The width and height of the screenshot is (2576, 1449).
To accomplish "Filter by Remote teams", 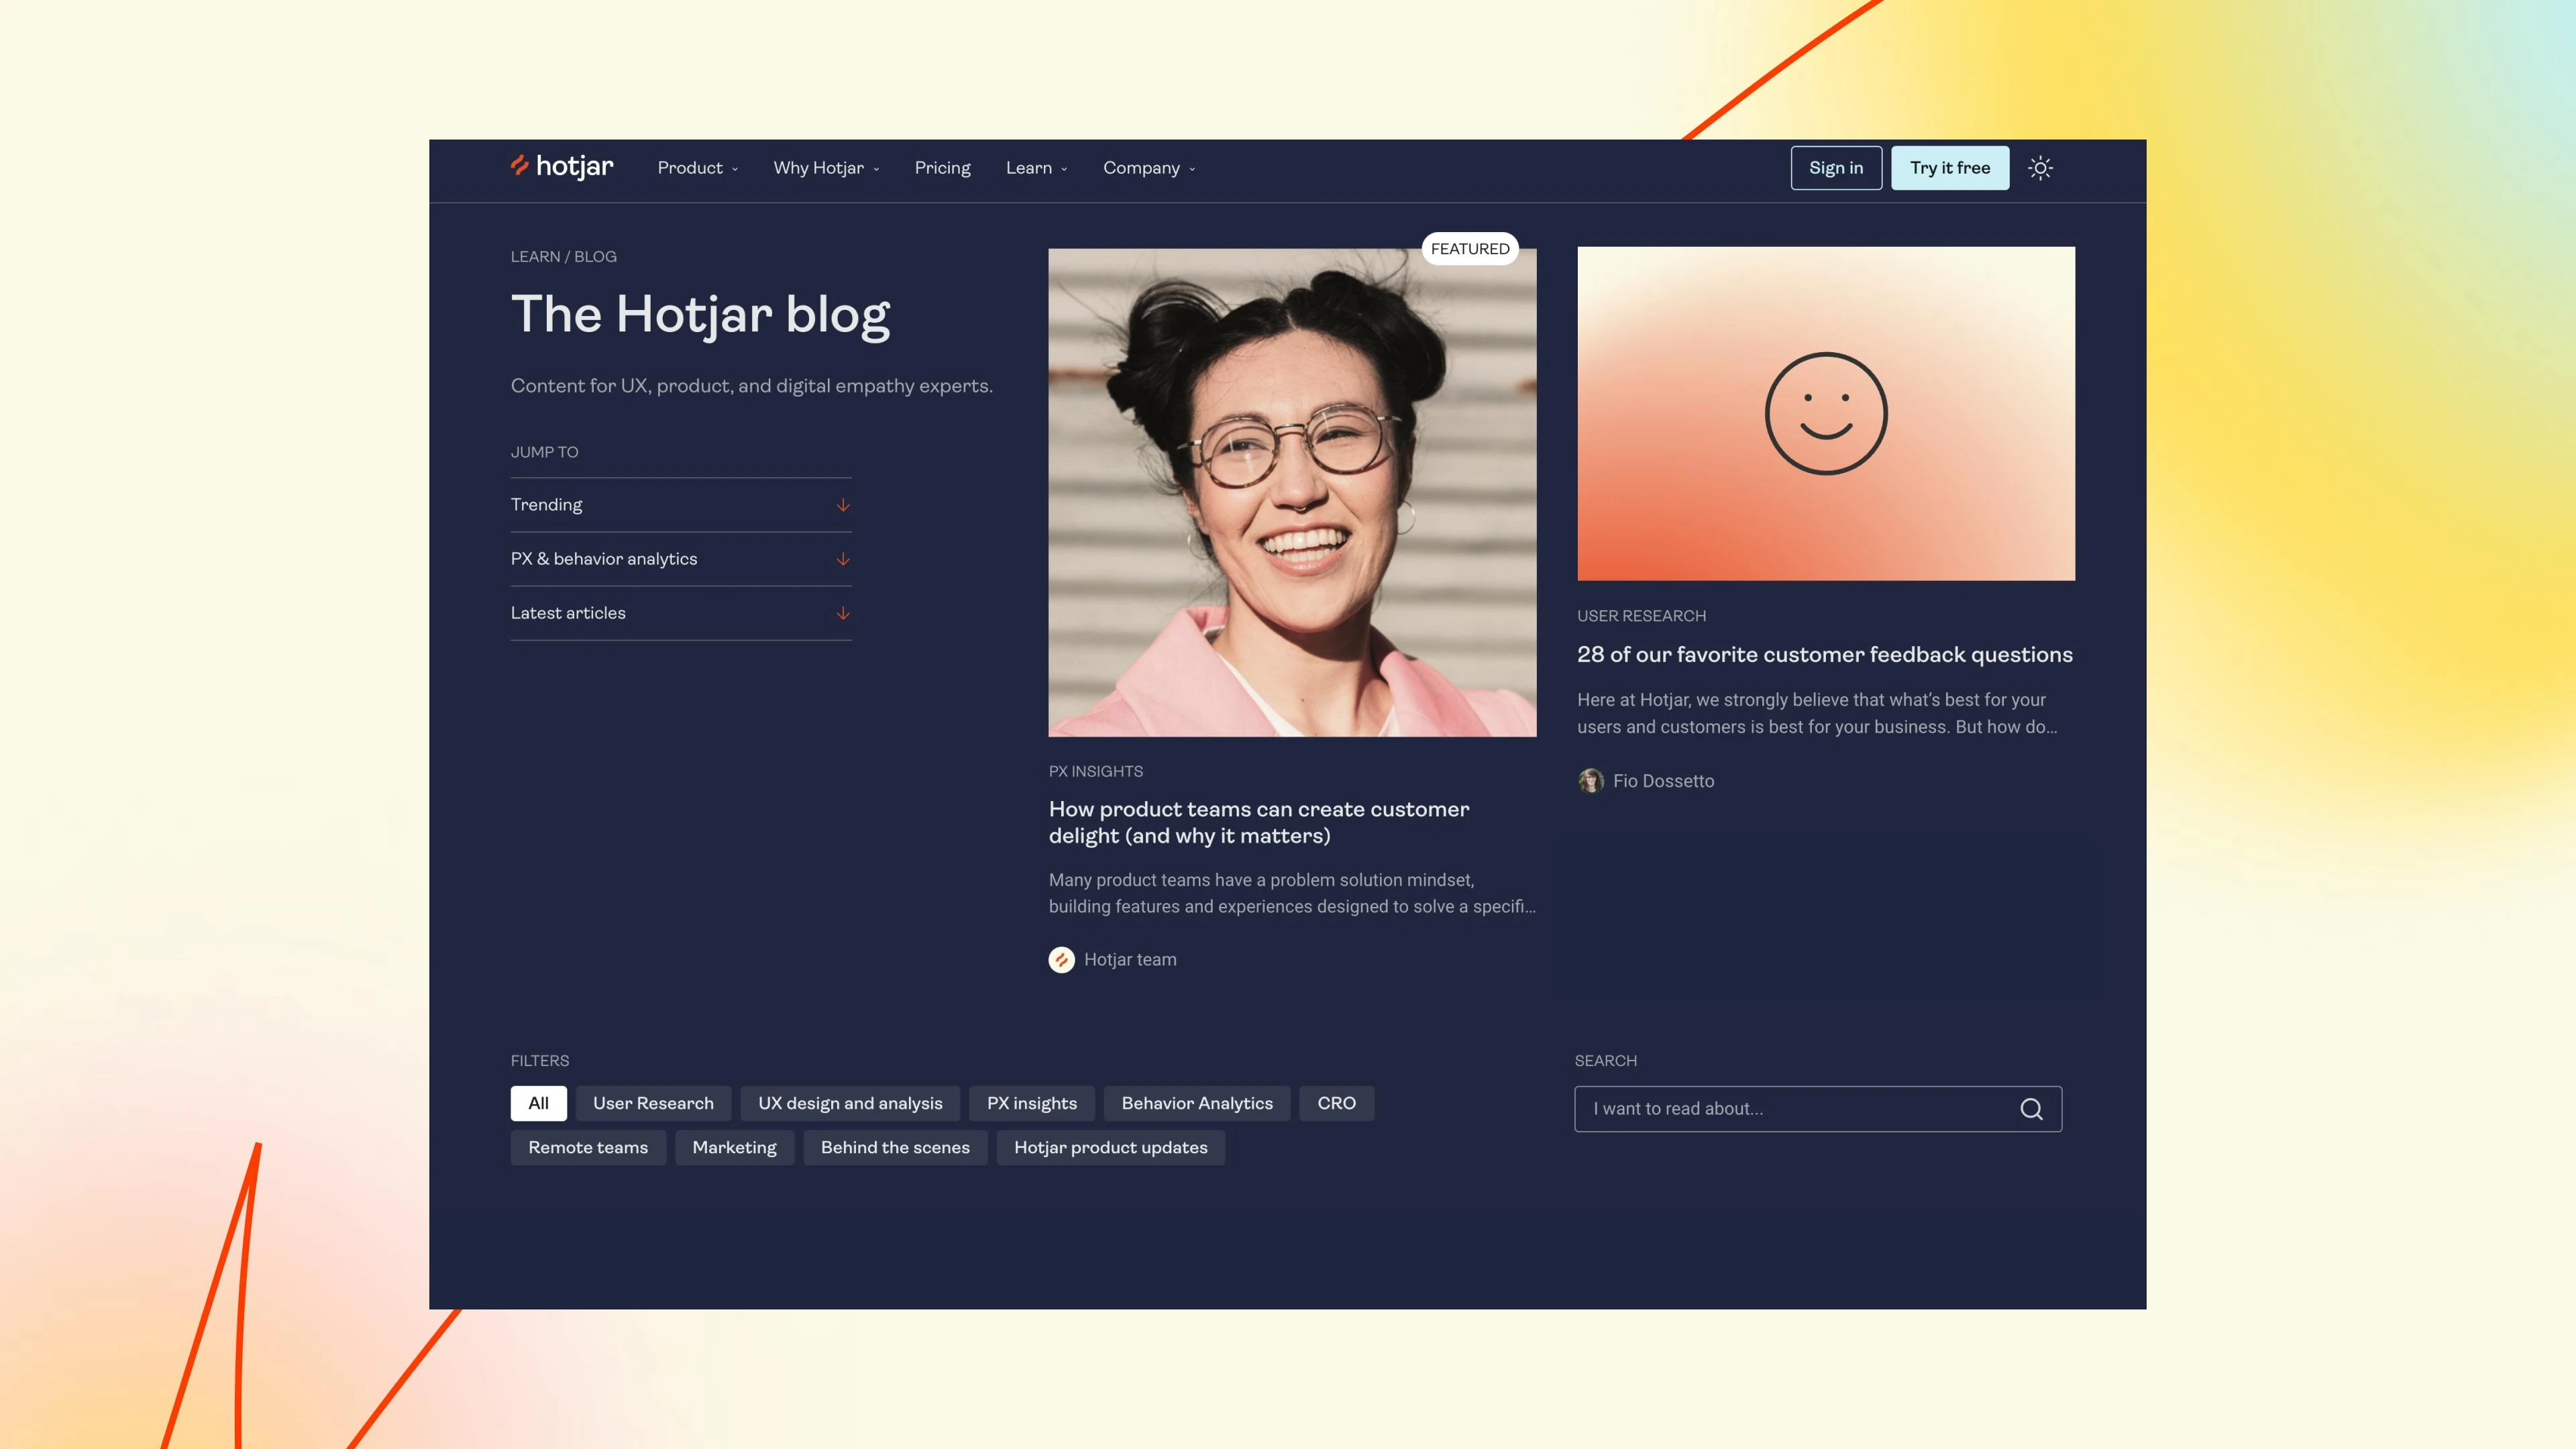I will 588,1147.
